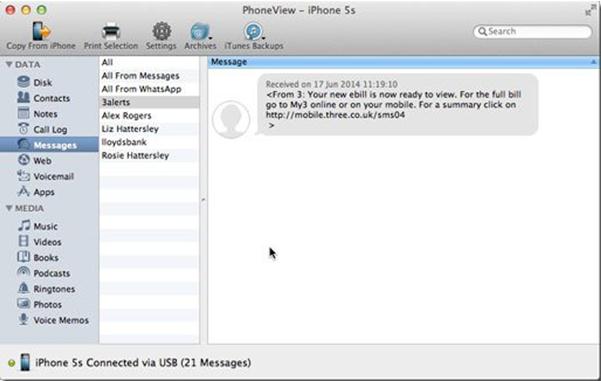Click the green connection status indicator
601x381 pixels.
point(11,363)
